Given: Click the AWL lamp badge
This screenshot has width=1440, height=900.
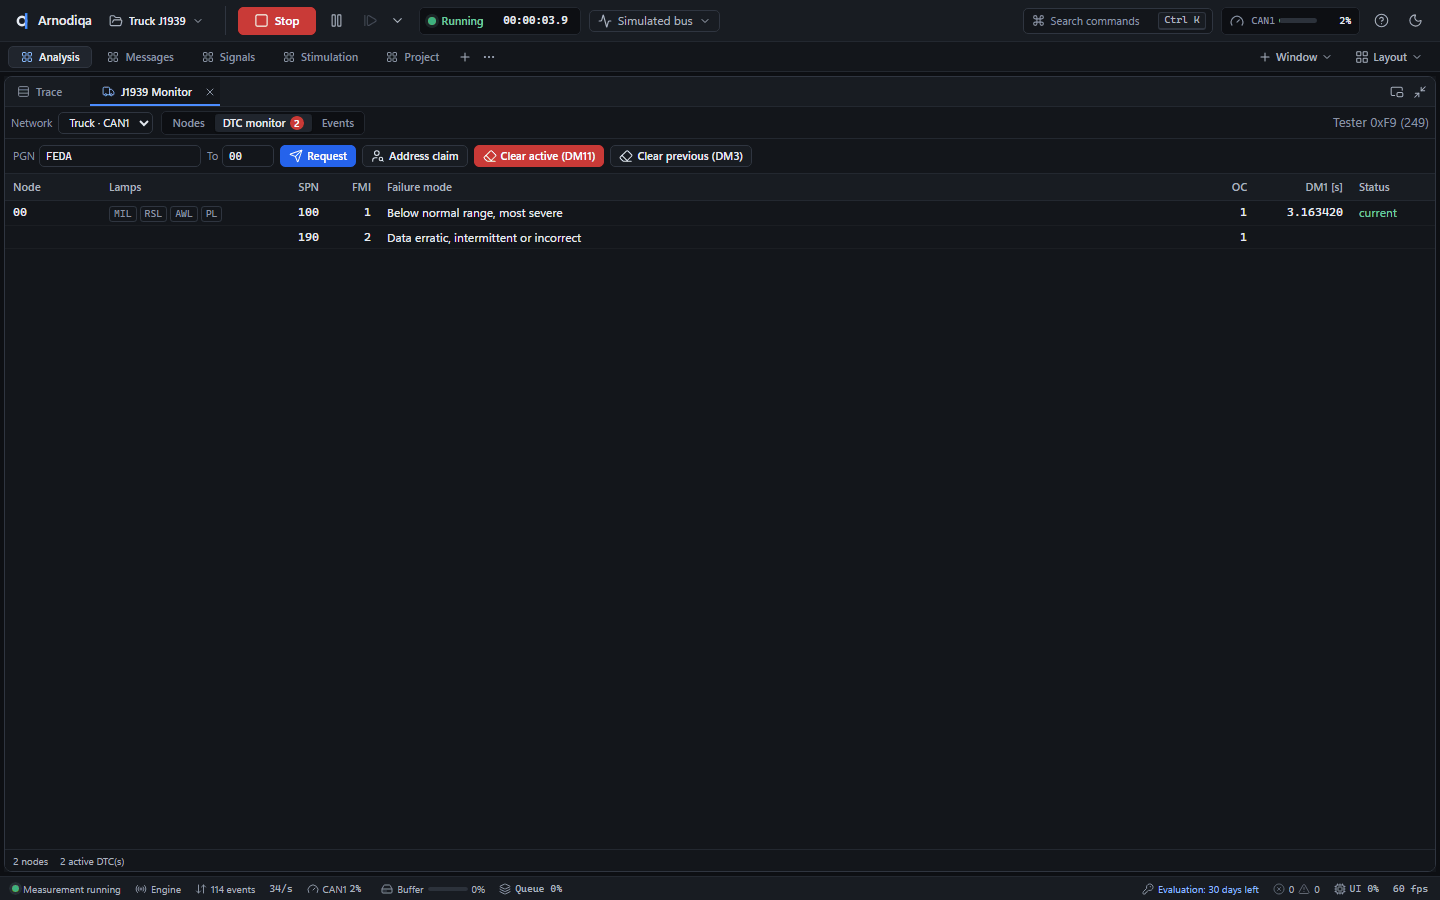Looking at the screenshot, I should pyautogui.click(x=184, y=214).
